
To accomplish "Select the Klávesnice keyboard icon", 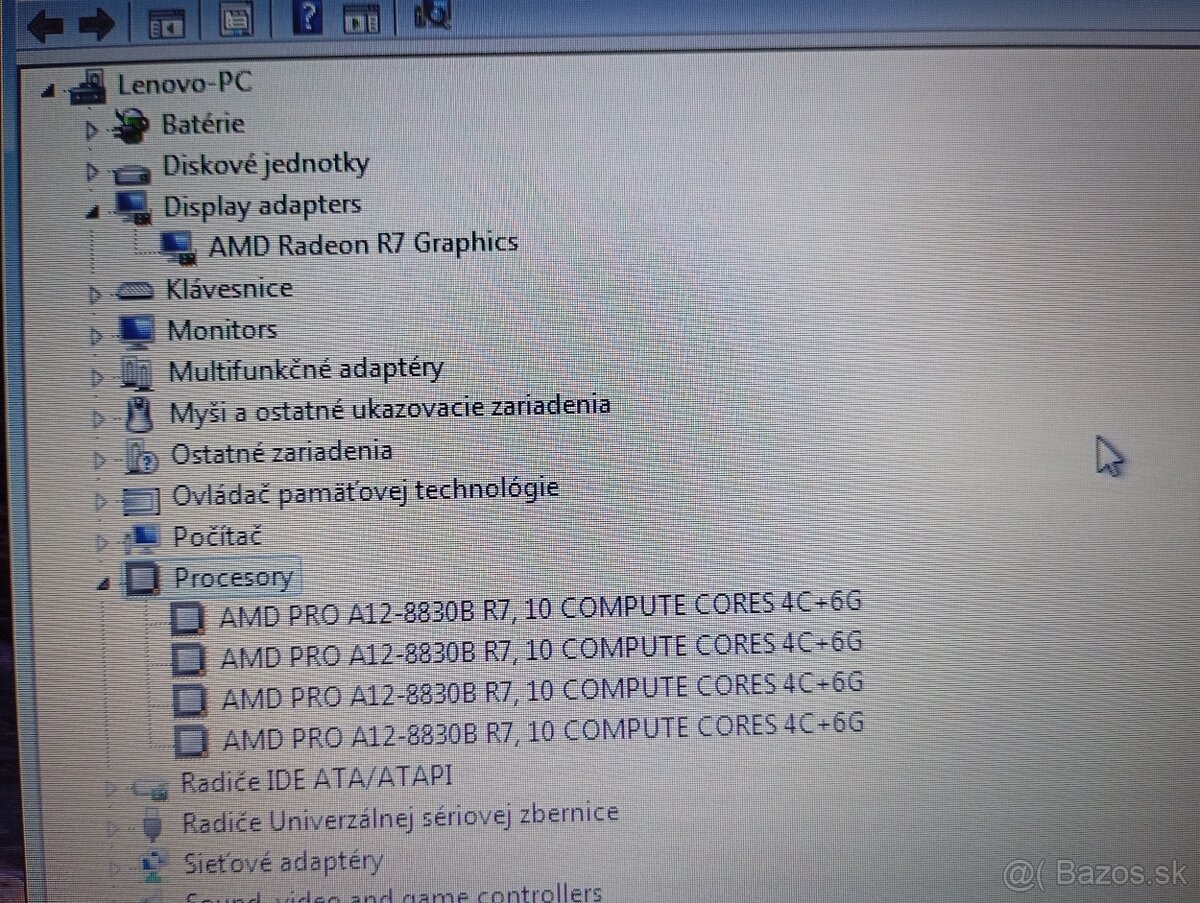I will tap(136, 291).
